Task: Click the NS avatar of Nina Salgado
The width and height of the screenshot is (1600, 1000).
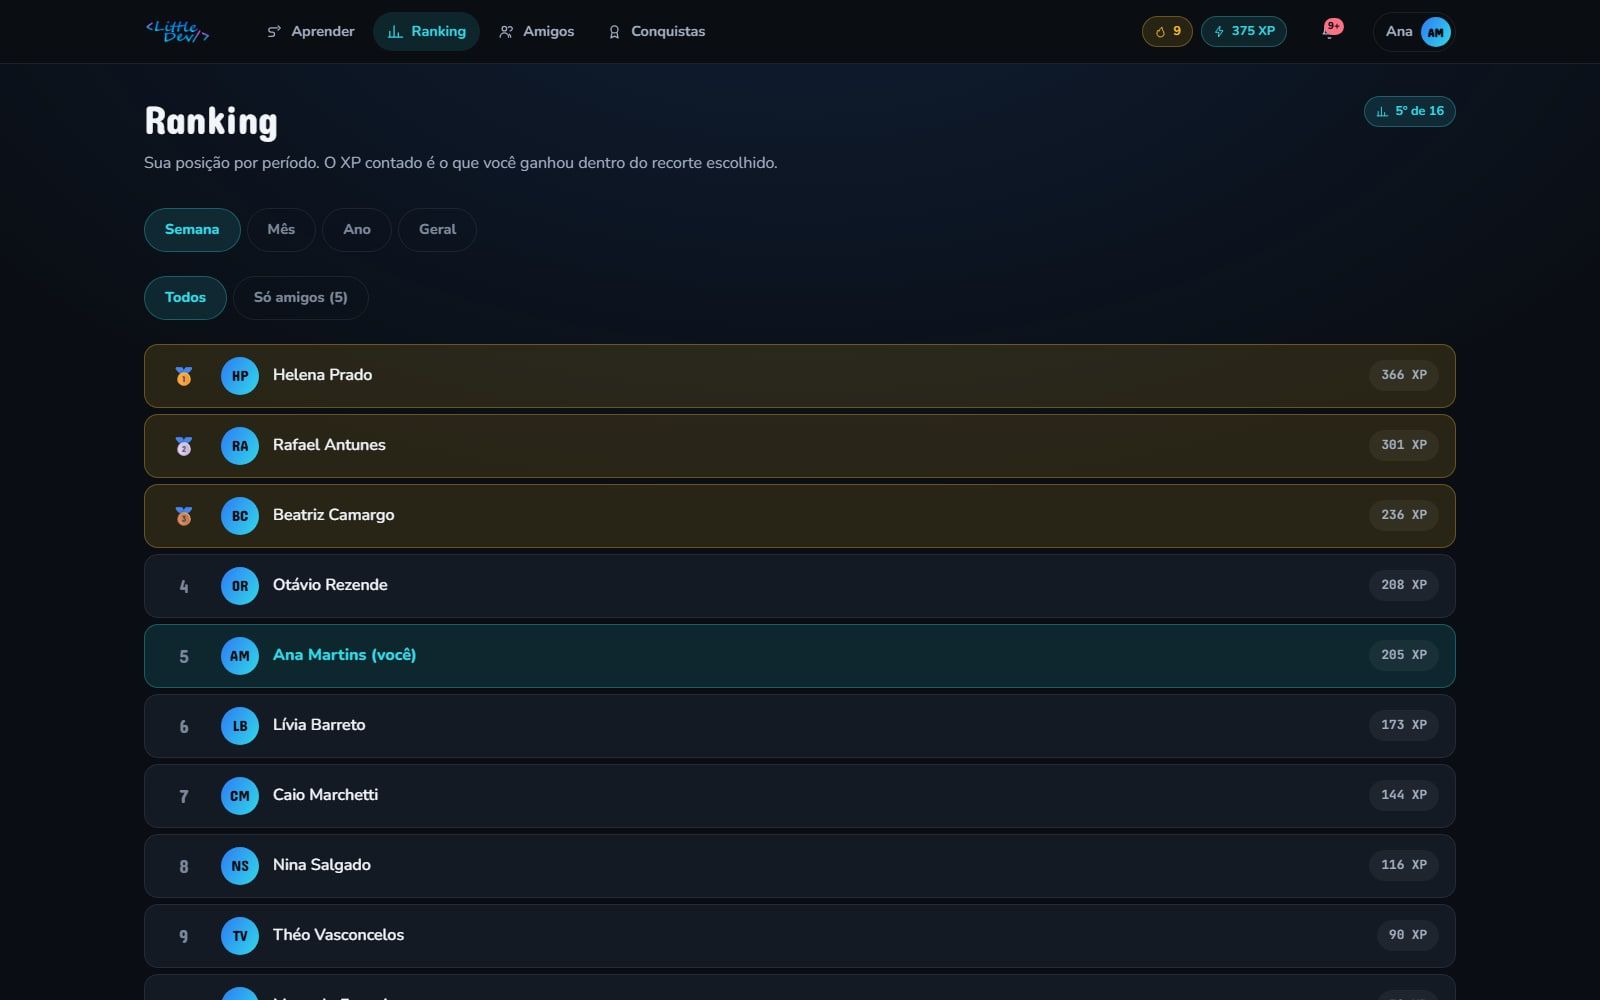Action: [x=240, y=866]
